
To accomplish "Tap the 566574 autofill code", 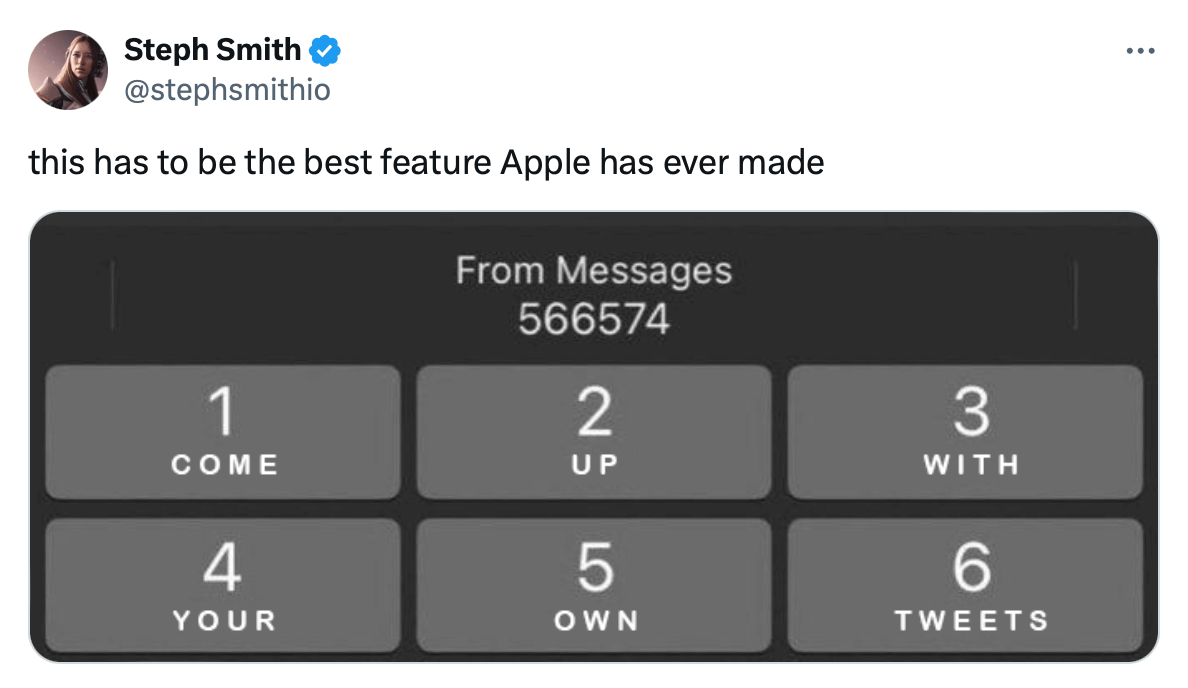I will (594, 320).
